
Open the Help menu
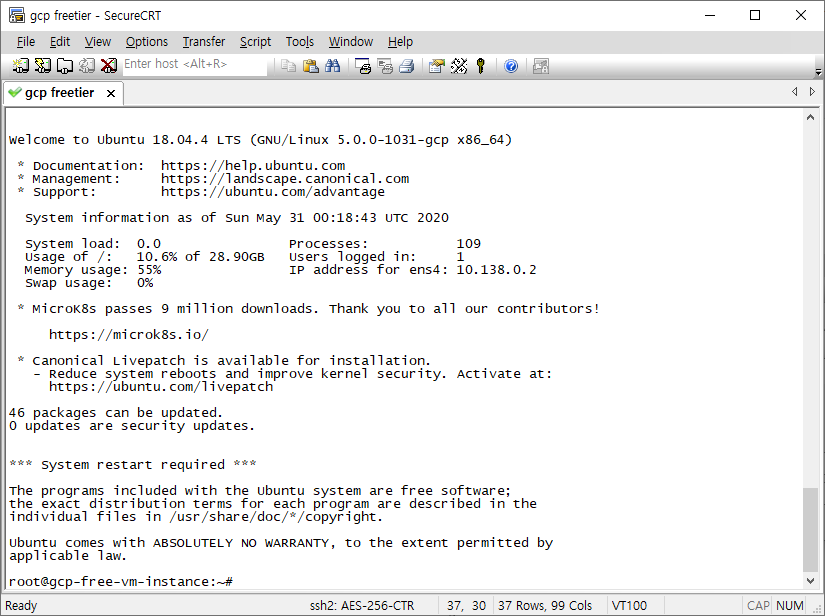pos(400,42)
